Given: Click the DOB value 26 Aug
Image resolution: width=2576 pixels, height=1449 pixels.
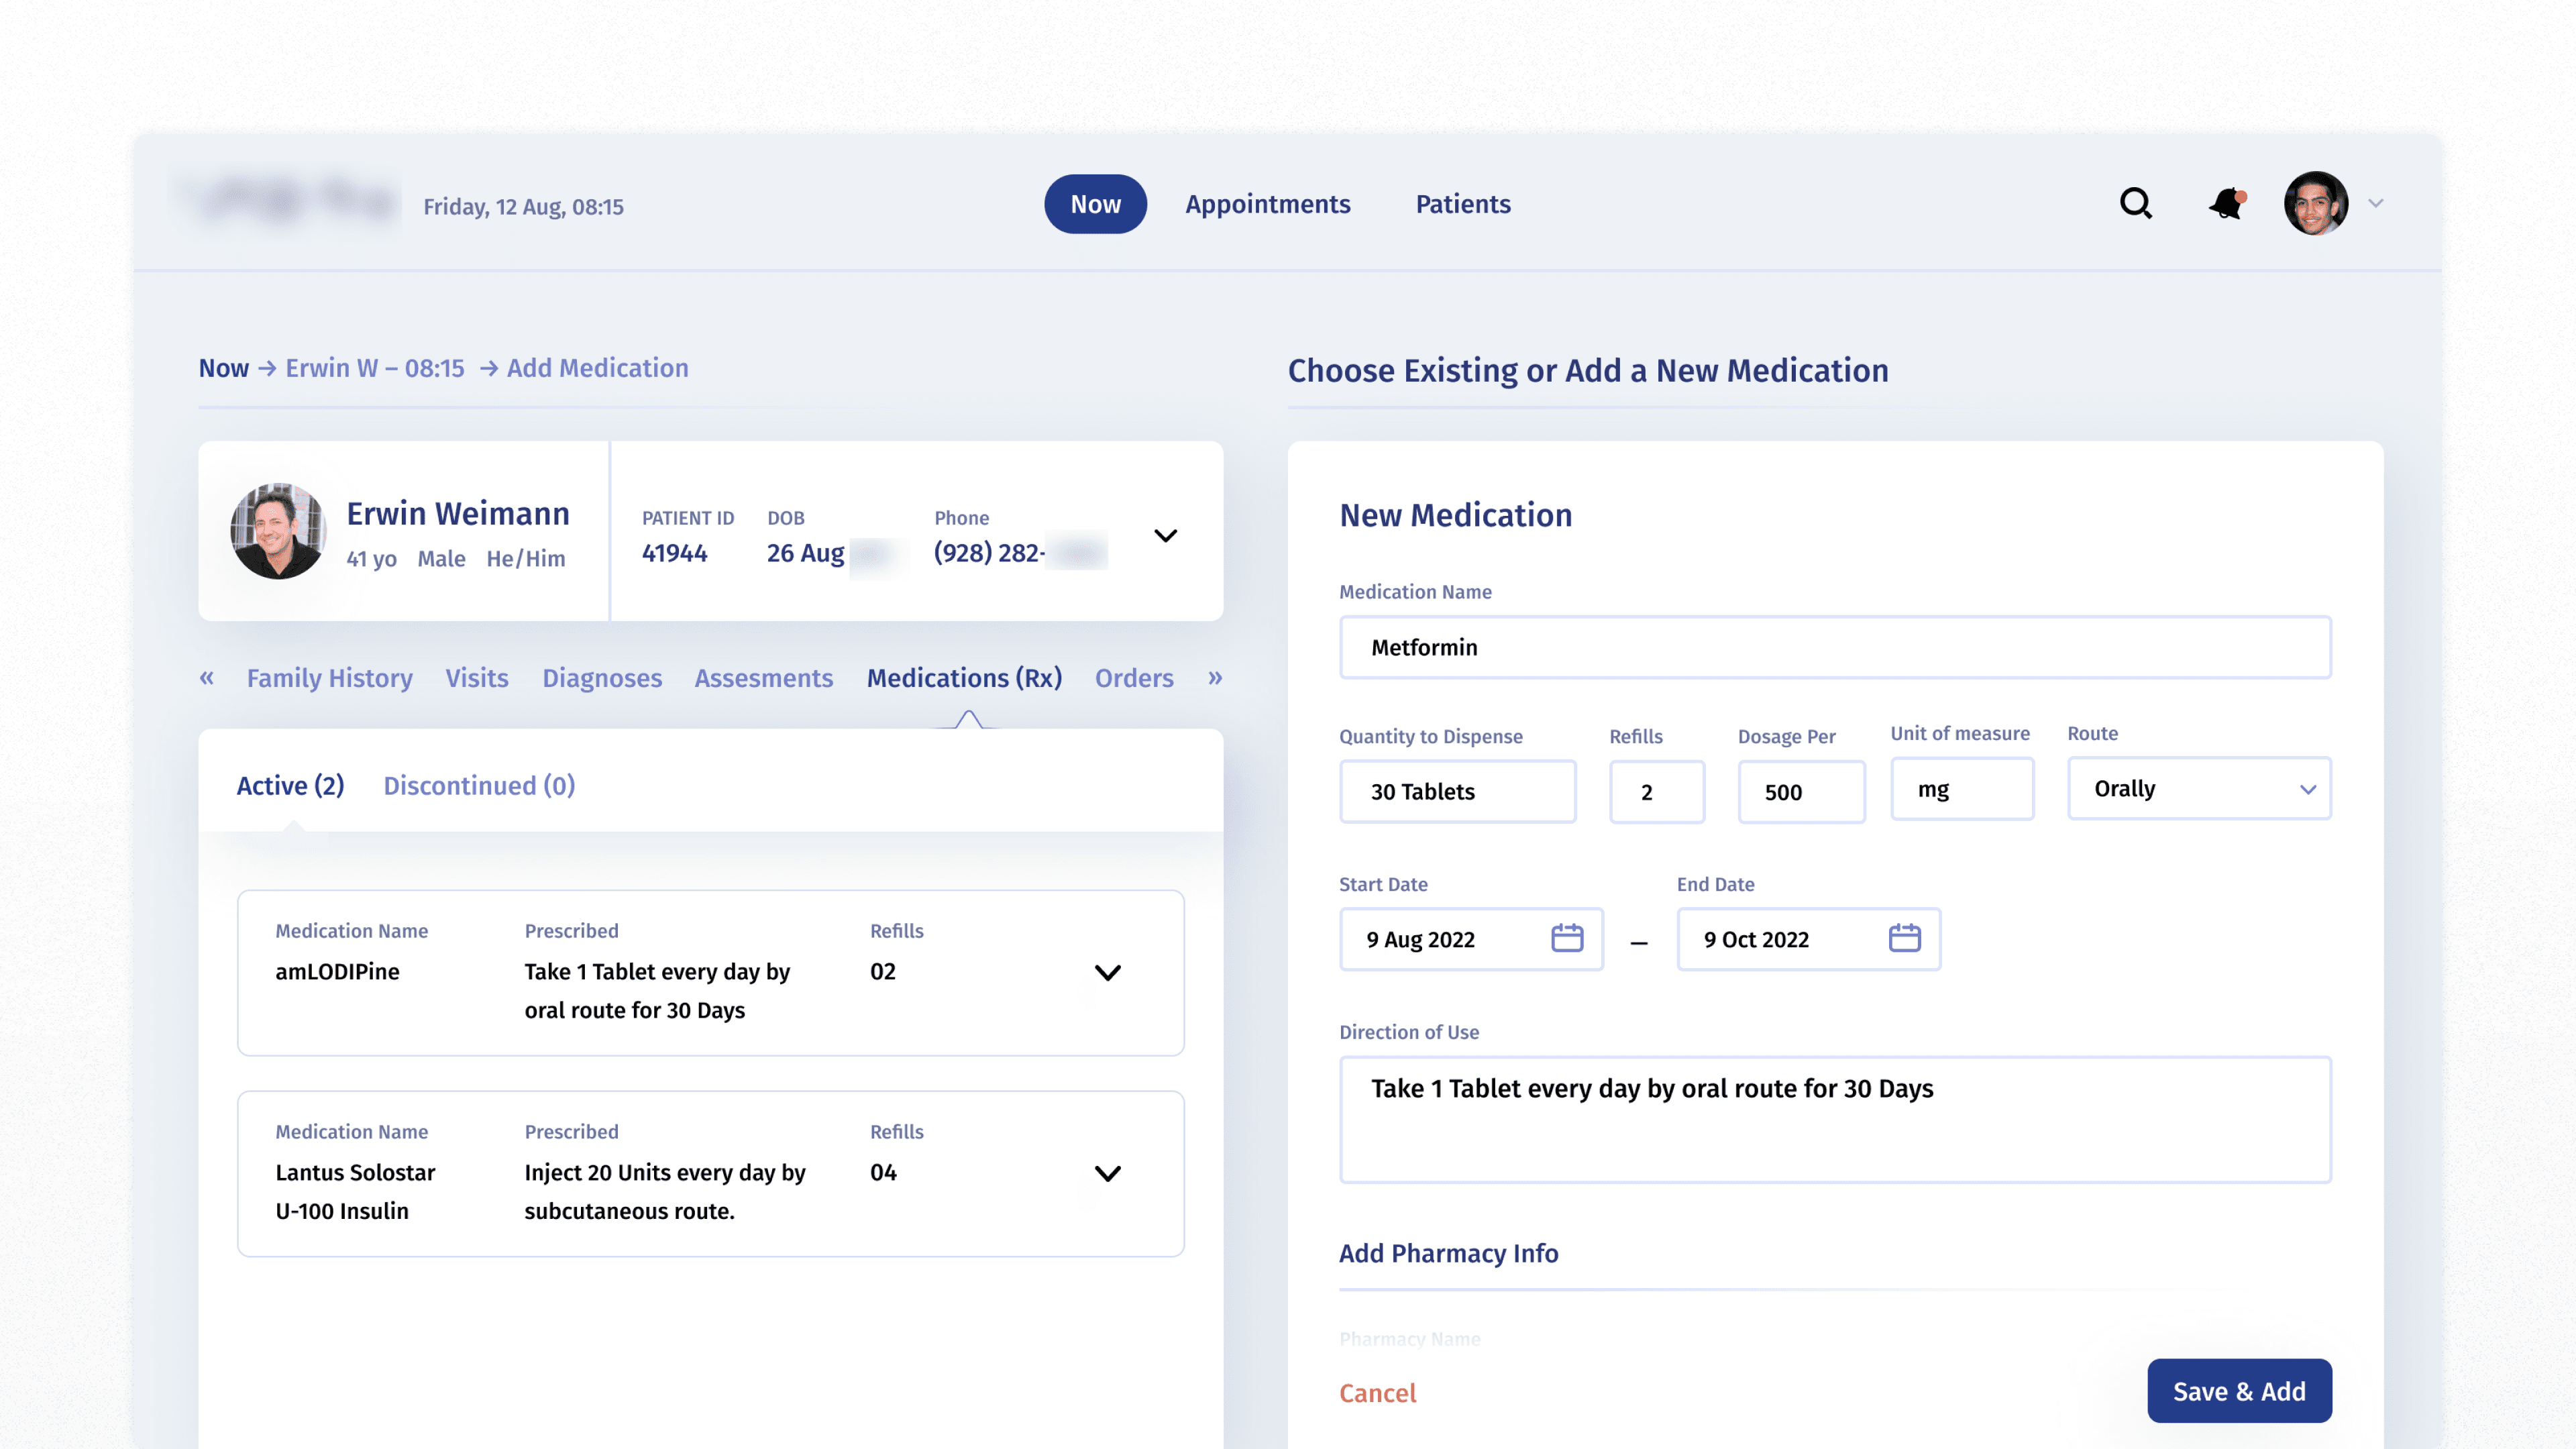Looking at the screenshot, I should (x=805, y=553).
